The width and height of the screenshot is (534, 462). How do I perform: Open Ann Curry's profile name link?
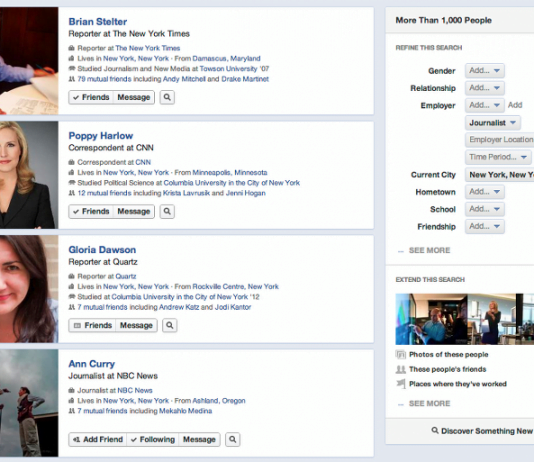click(x=92, y=364)
